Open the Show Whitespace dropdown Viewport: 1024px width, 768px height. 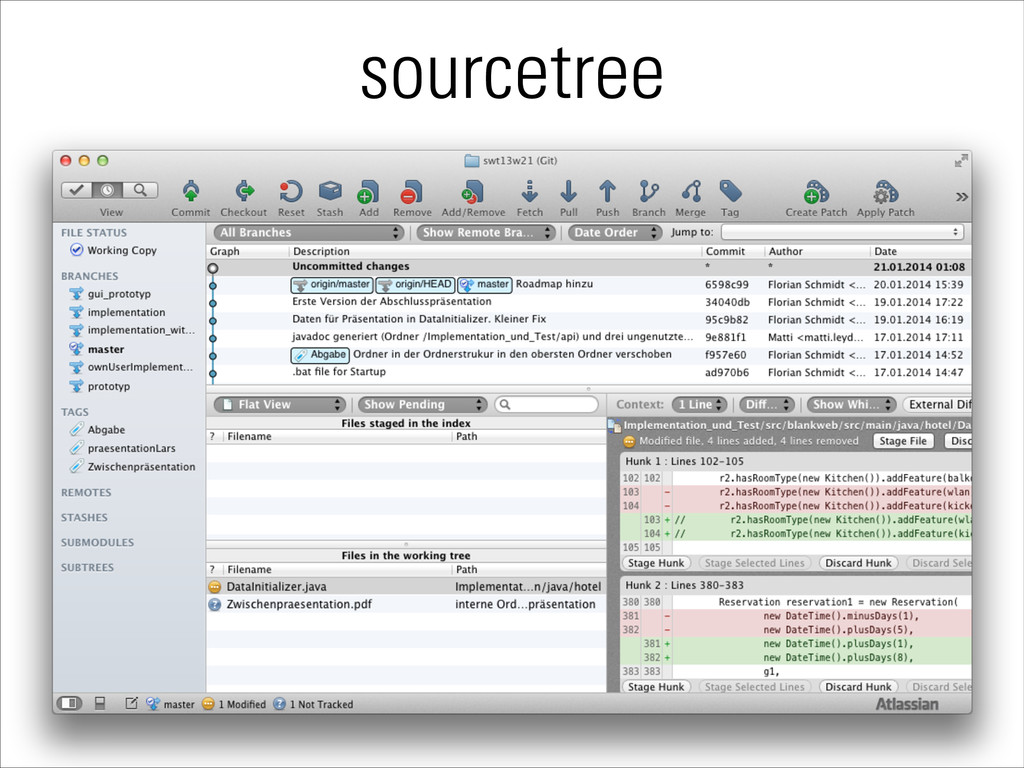point(851,404)
